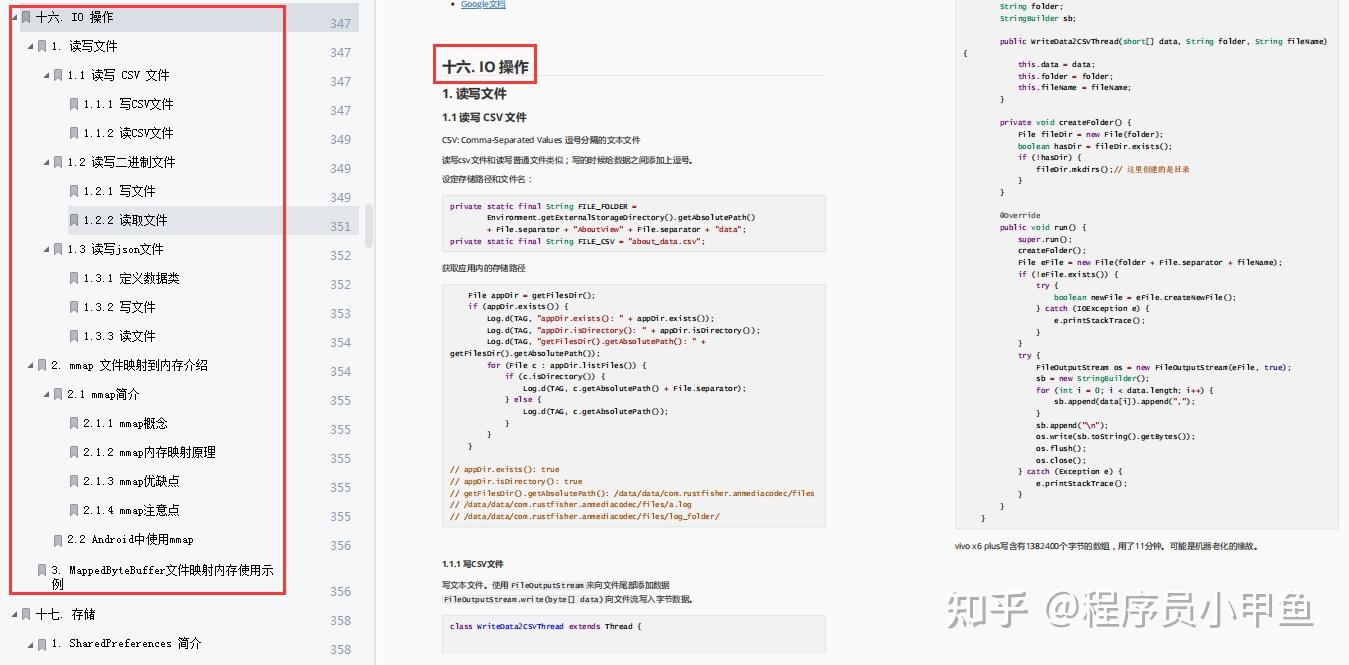Viewport: 1349px width, 665px height.
Task: Click bookmark icon beside 十七. 存储
Action: 26,614
